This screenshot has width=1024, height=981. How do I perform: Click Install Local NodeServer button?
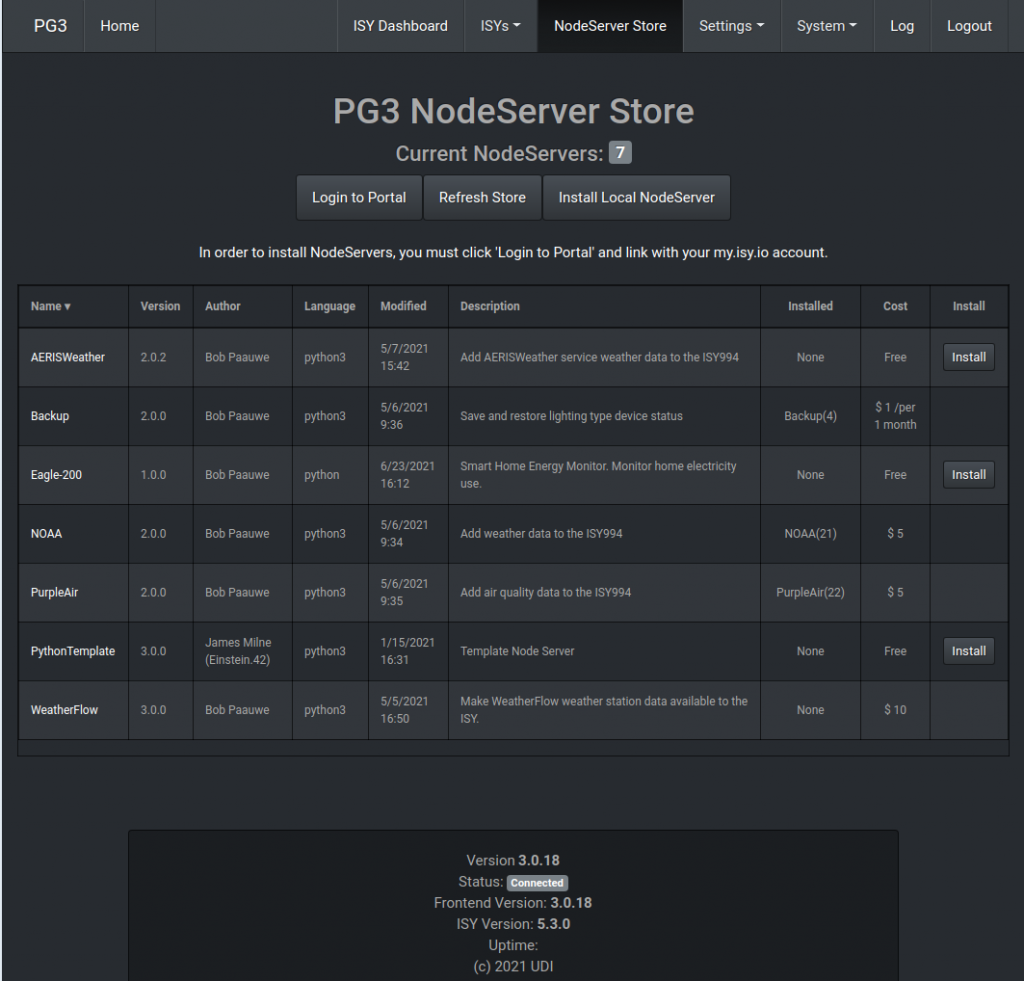tap(636, 197)
